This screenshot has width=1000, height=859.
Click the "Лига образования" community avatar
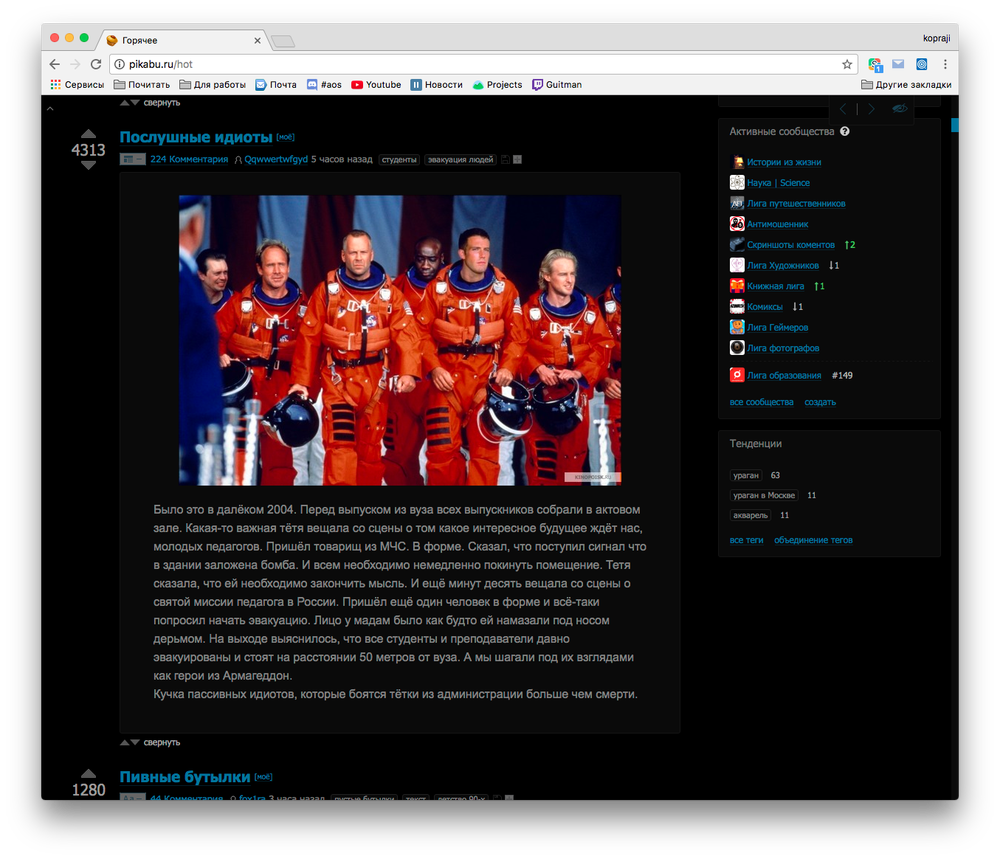coord(737,375)
